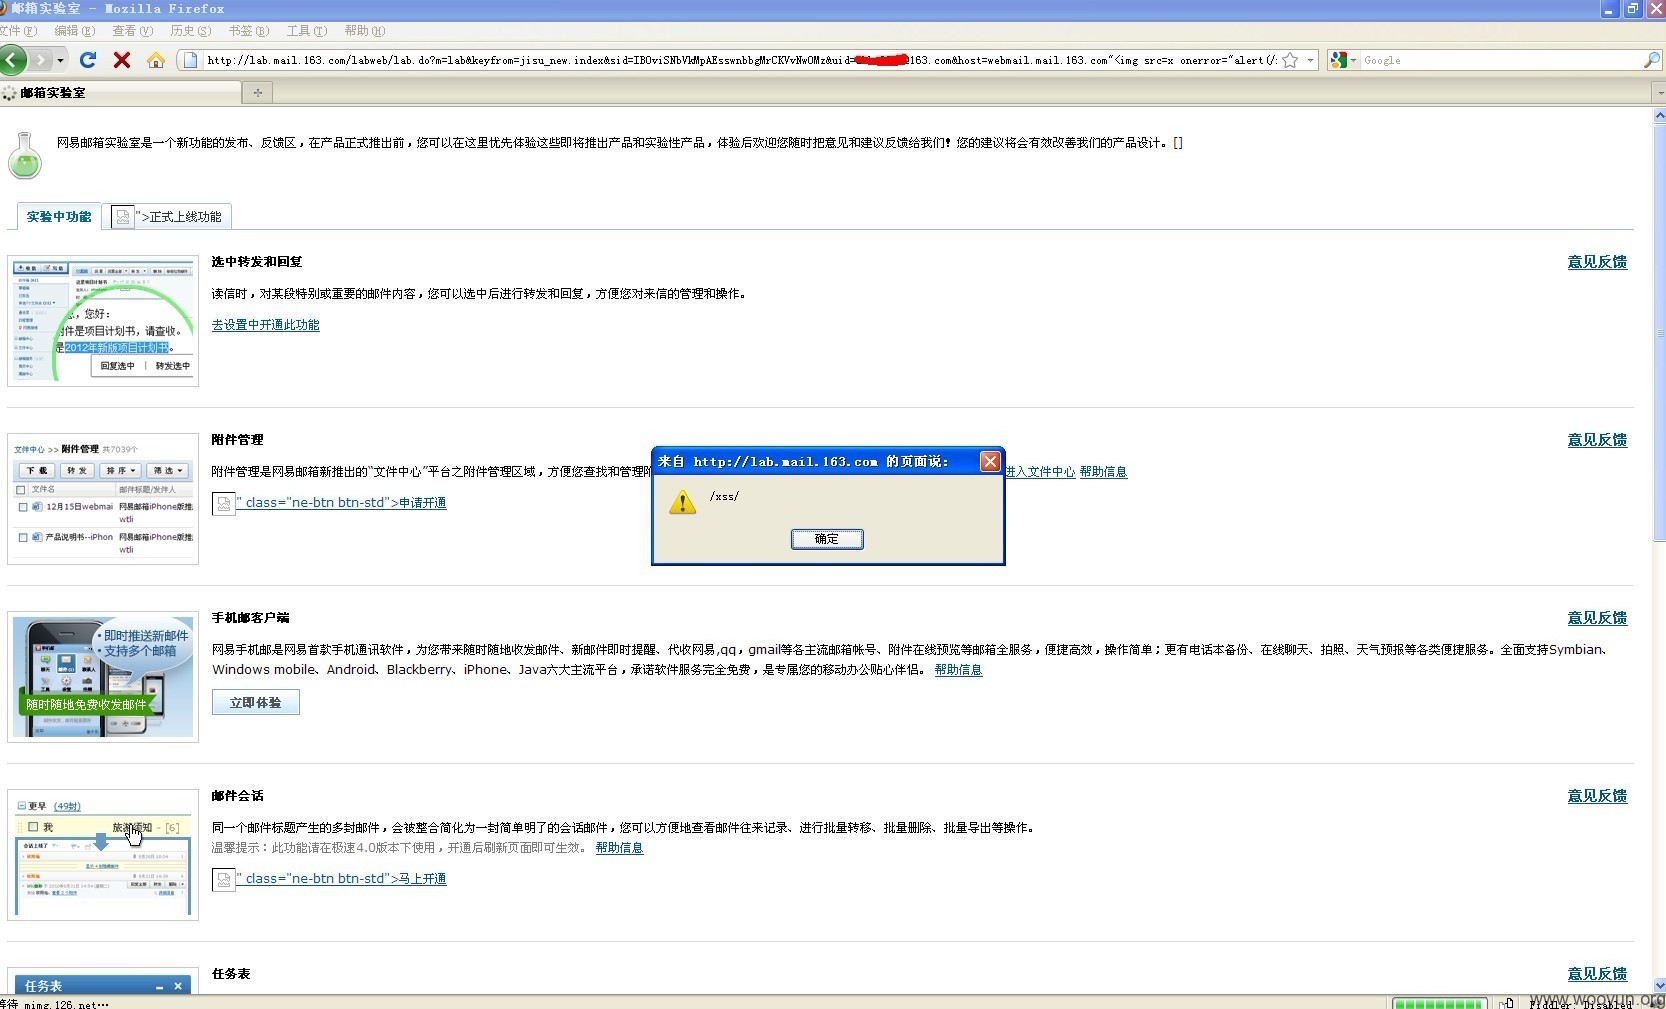The width and height of the screenshot is (1666, 1009).
Task: Click the 立即体验 button
Action: (x=256, y=703)
